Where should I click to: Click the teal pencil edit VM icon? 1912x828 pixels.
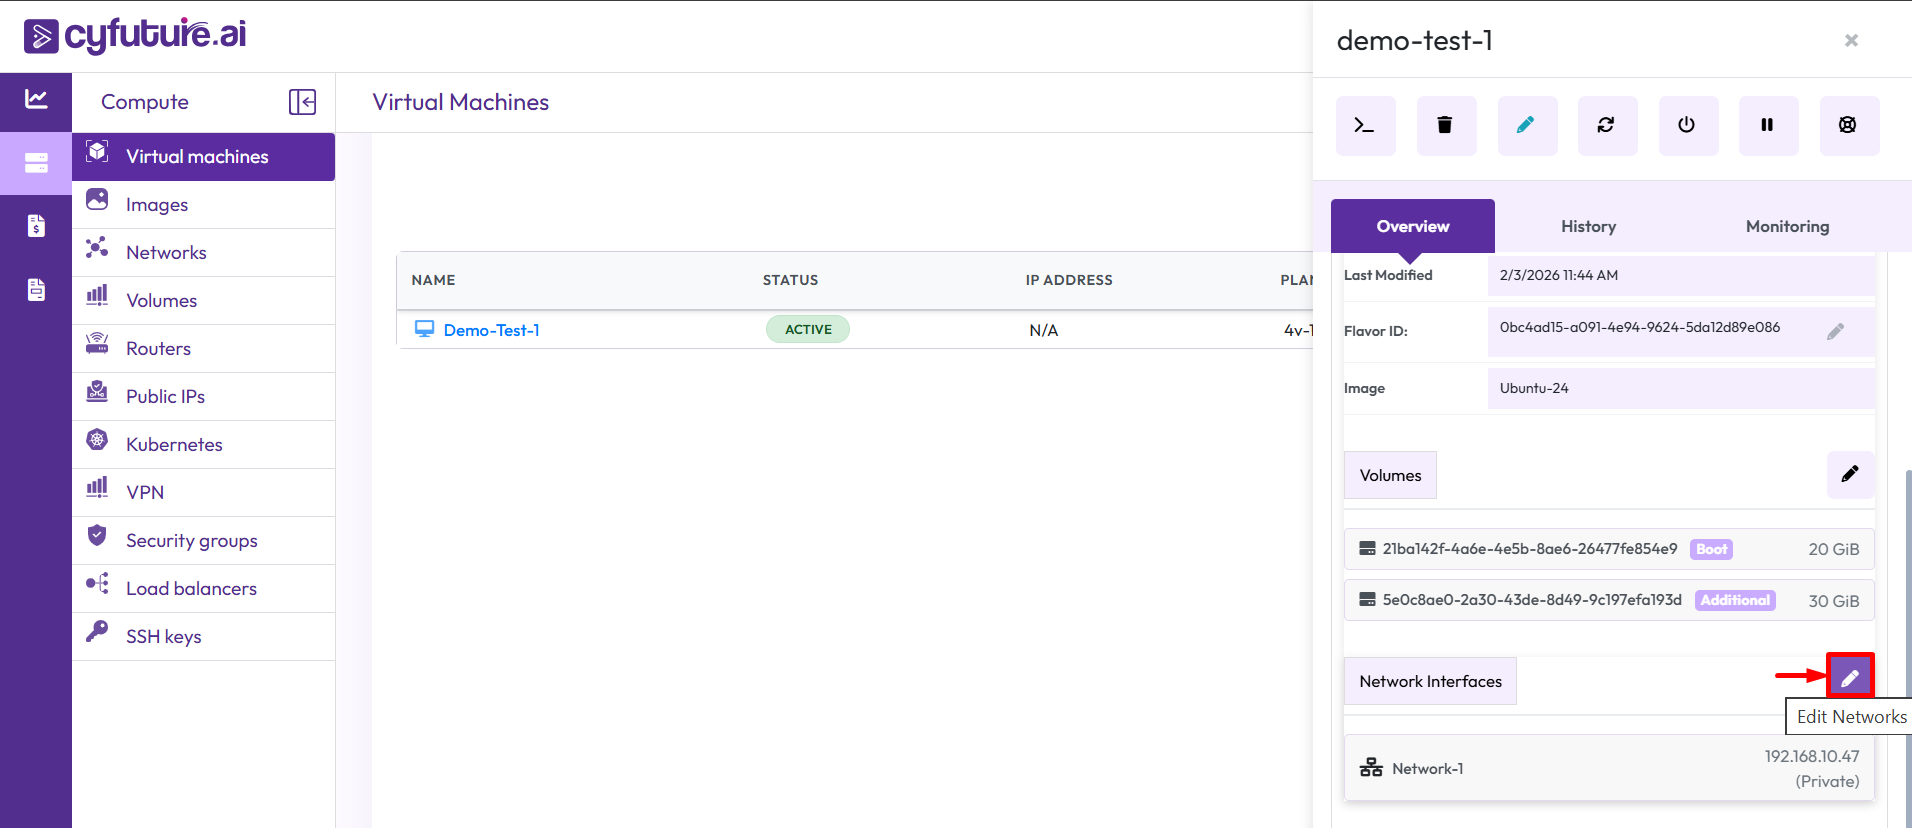click(1526, 126)
